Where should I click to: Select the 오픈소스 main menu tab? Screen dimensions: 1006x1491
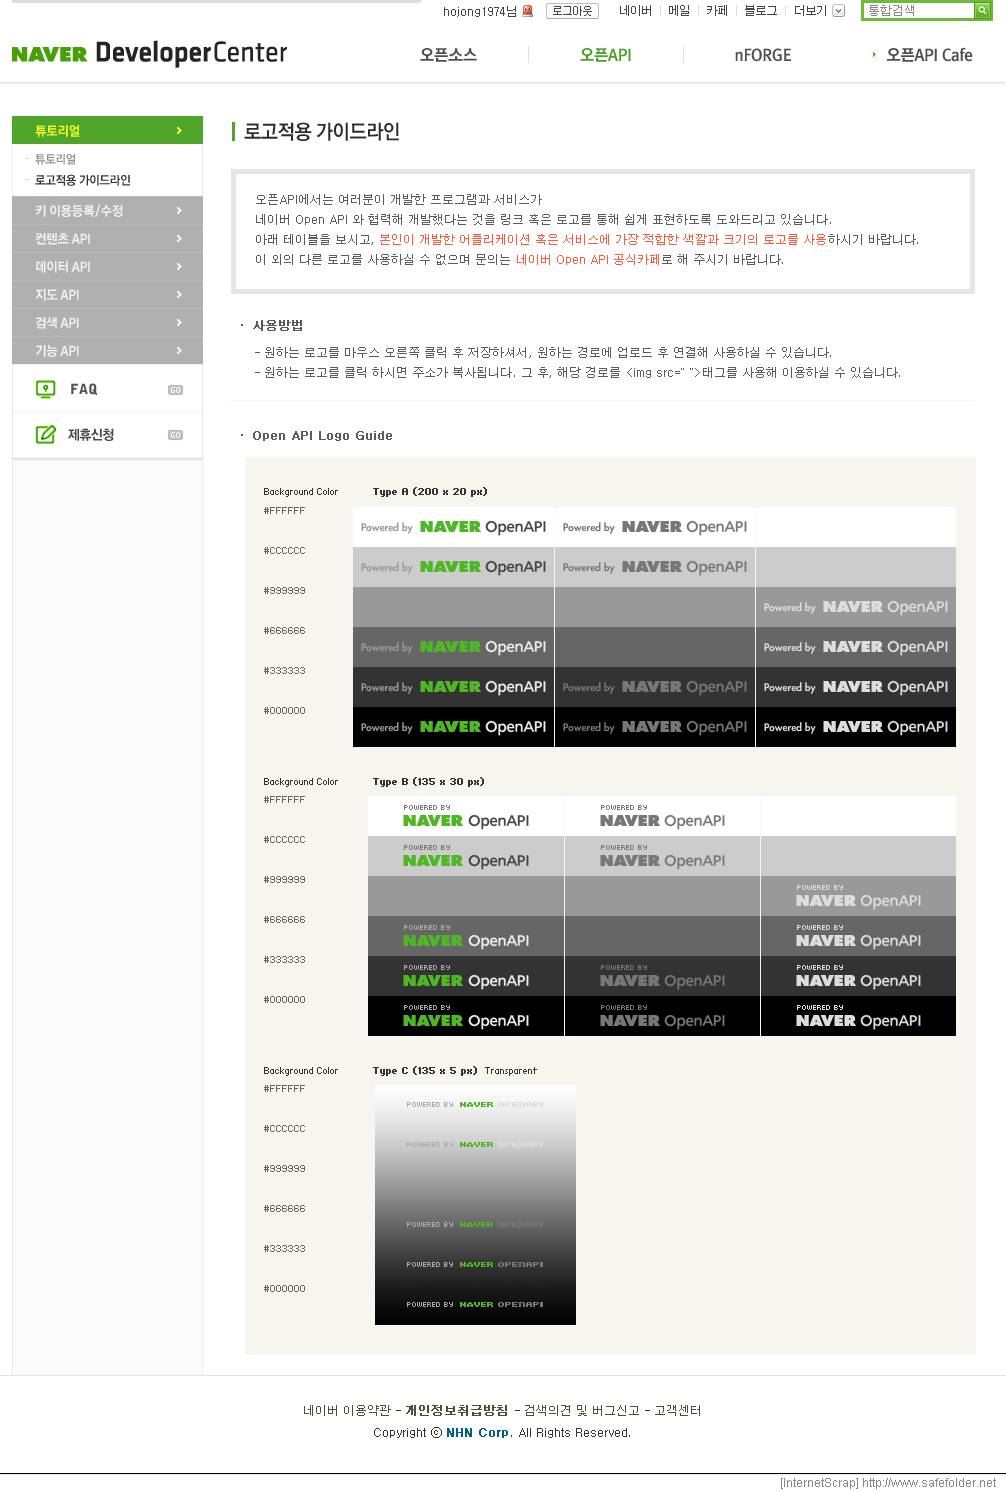click(448, 55)
